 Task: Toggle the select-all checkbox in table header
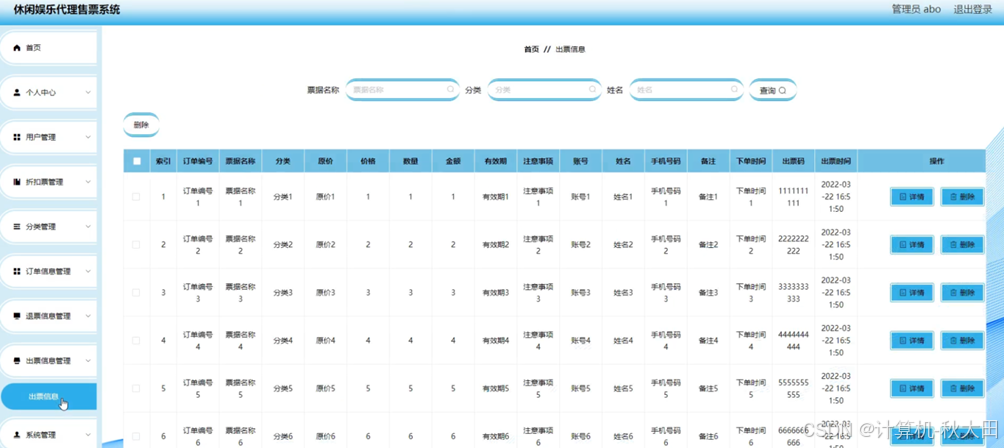136,161
